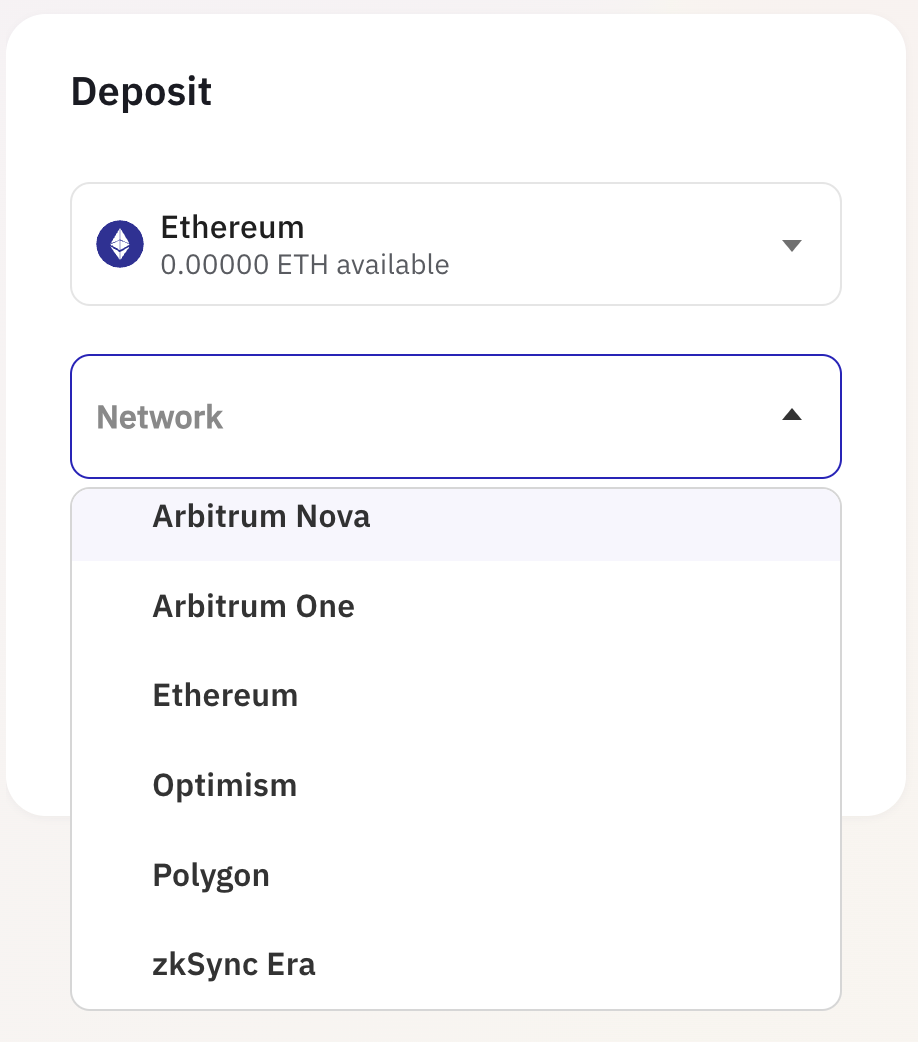Select Arbitrum One as the deposit network
The width and height of the screenshot is (918, 1042).
click(x=253, y=606)
